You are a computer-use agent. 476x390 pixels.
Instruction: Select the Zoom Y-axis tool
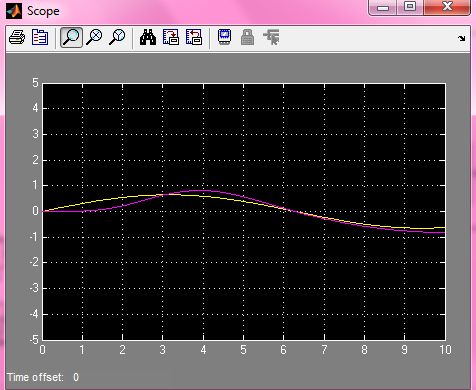[117, 37]
